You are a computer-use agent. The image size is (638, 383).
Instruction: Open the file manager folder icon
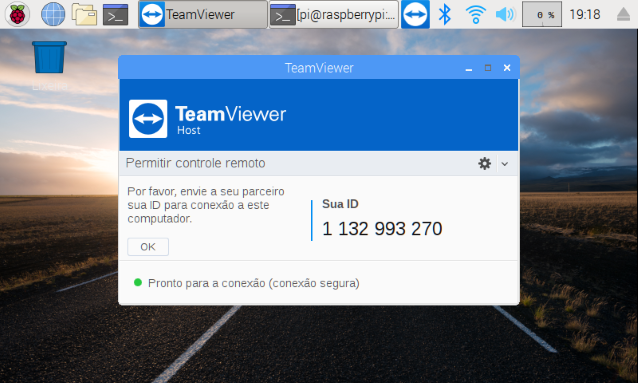(84, 14)
